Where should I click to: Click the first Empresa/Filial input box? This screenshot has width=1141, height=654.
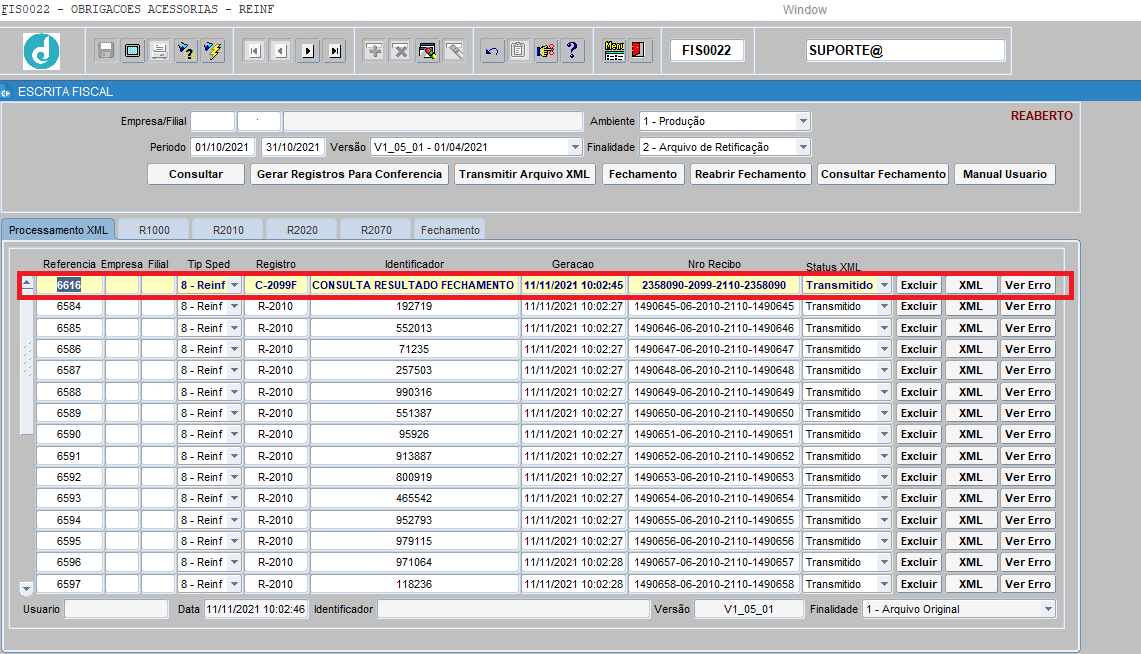click(x=212, y=121)
